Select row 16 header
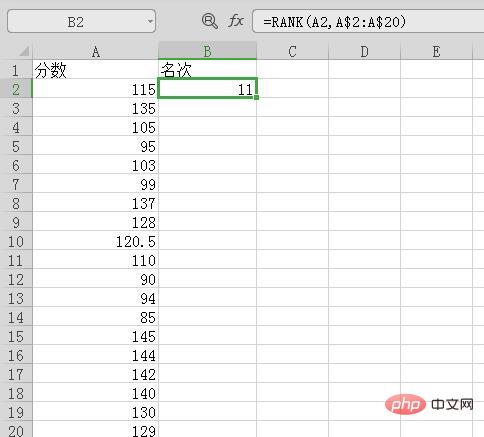Viewport: 484px width, 437px height. point(16,355)
